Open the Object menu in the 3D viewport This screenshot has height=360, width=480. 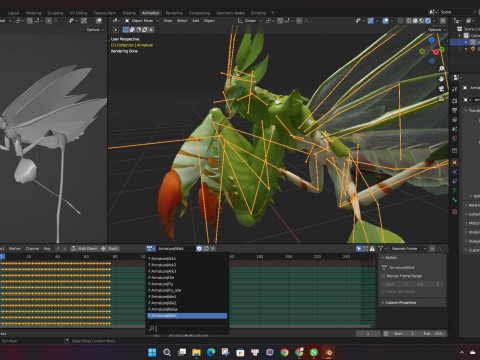pos(209,21)
